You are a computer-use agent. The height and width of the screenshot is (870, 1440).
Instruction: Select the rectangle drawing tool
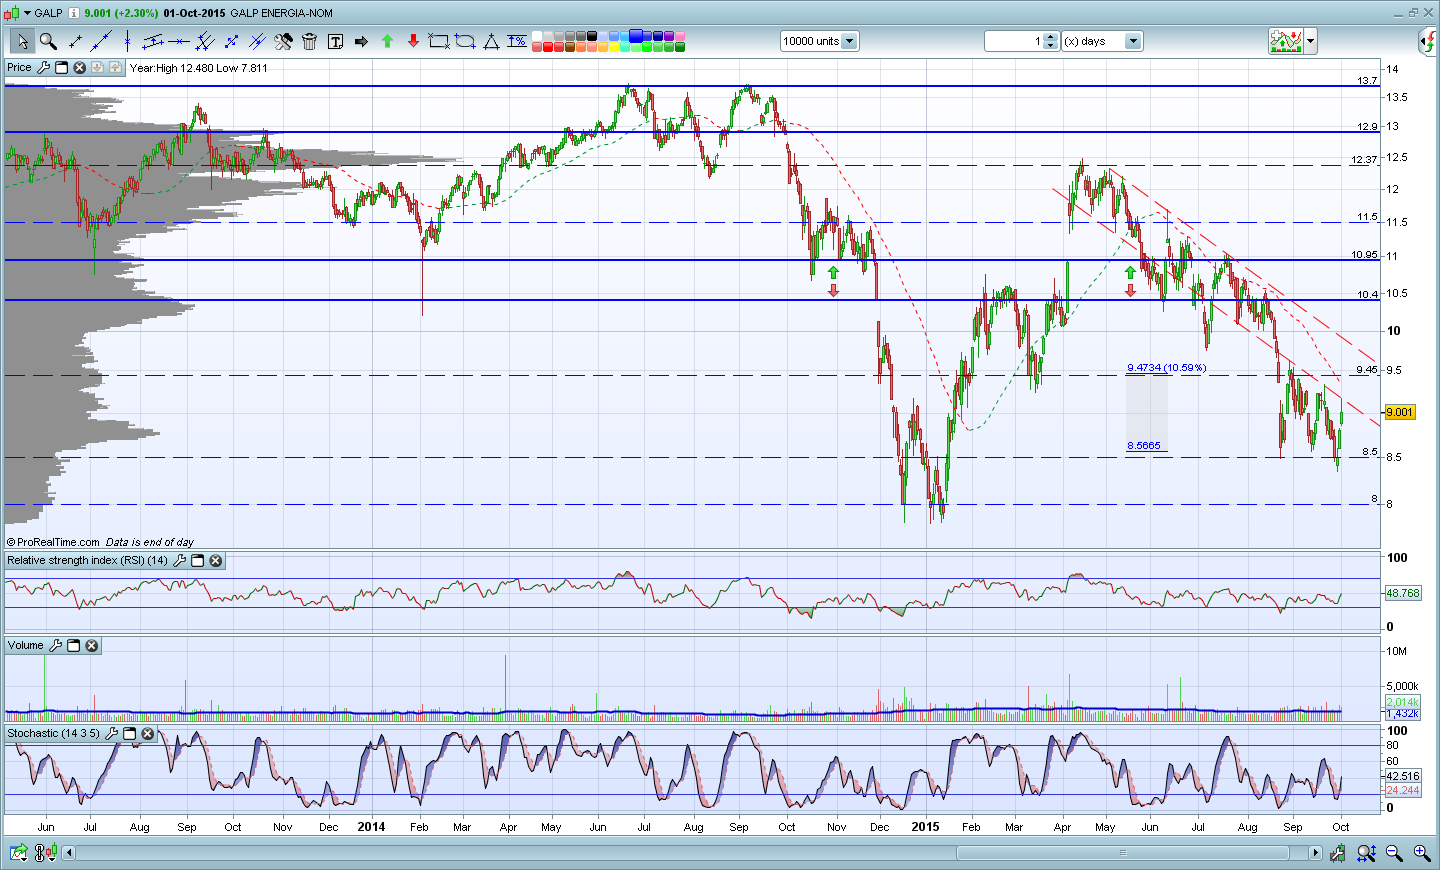(x=439, y=41)
